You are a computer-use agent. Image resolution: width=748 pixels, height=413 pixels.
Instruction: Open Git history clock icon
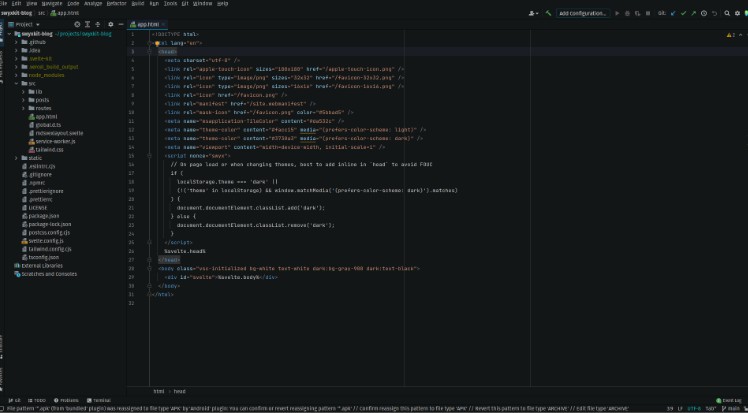pyautogui.click(x=704, y=13)
